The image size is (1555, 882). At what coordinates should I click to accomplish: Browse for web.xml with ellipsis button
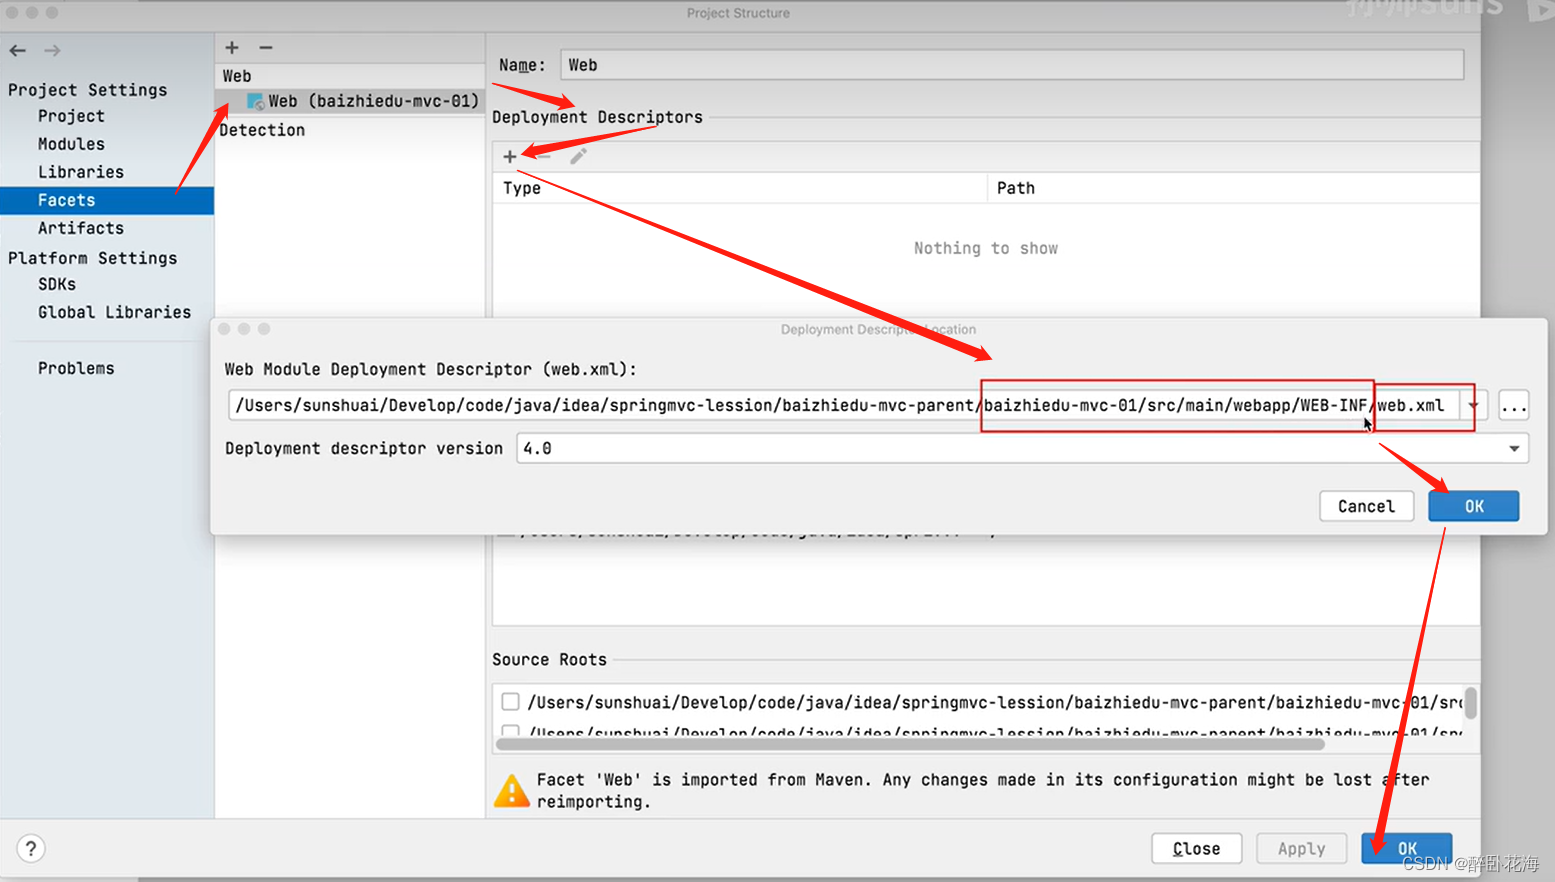pyautogui.click(x=1514, y=406)
